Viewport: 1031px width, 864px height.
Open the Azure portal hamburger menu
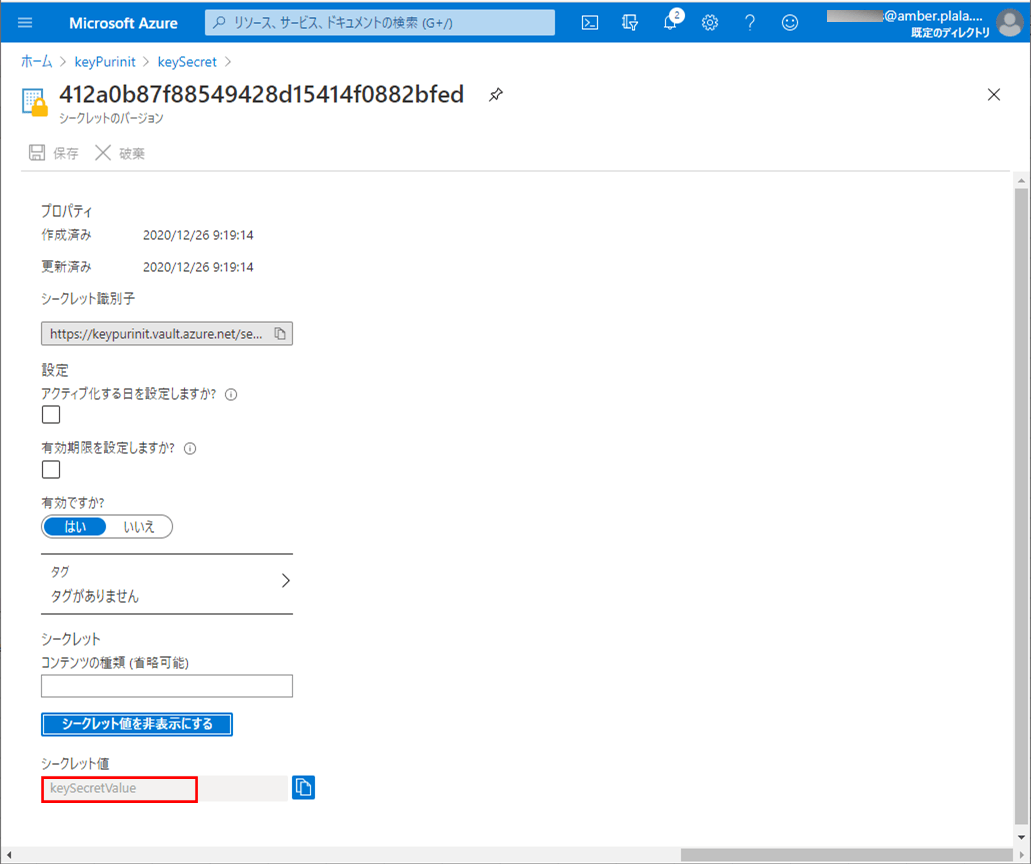[25, 23]
